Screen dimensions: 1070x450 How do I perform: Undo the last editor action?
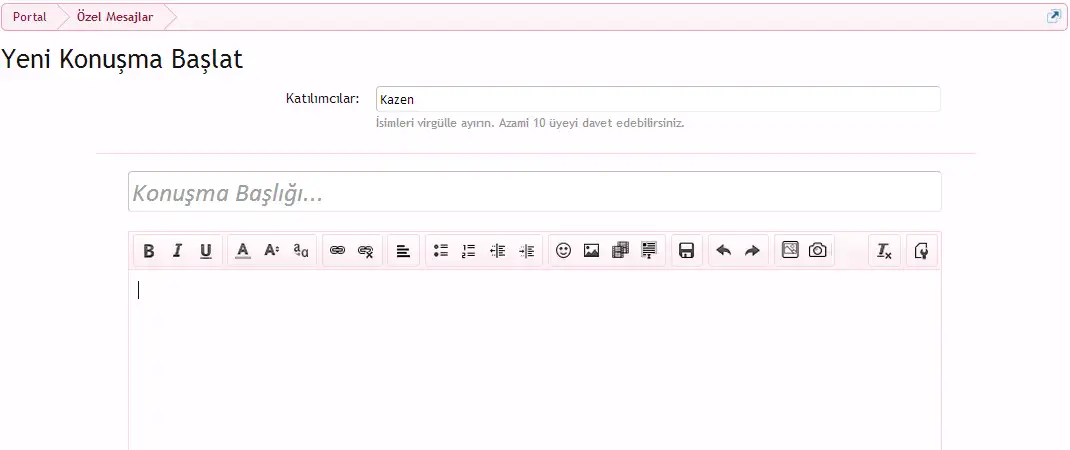(724, 251)
